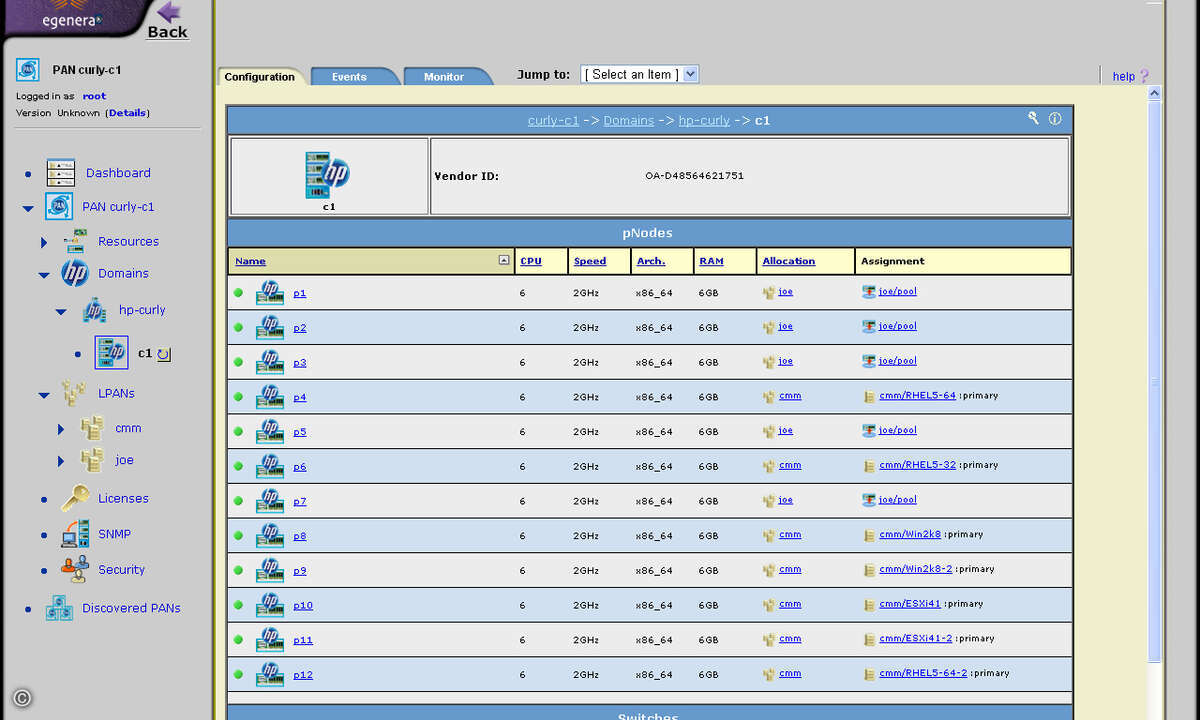
Task: Sort by the Speed column header
Action: click(x=590, y=261)
